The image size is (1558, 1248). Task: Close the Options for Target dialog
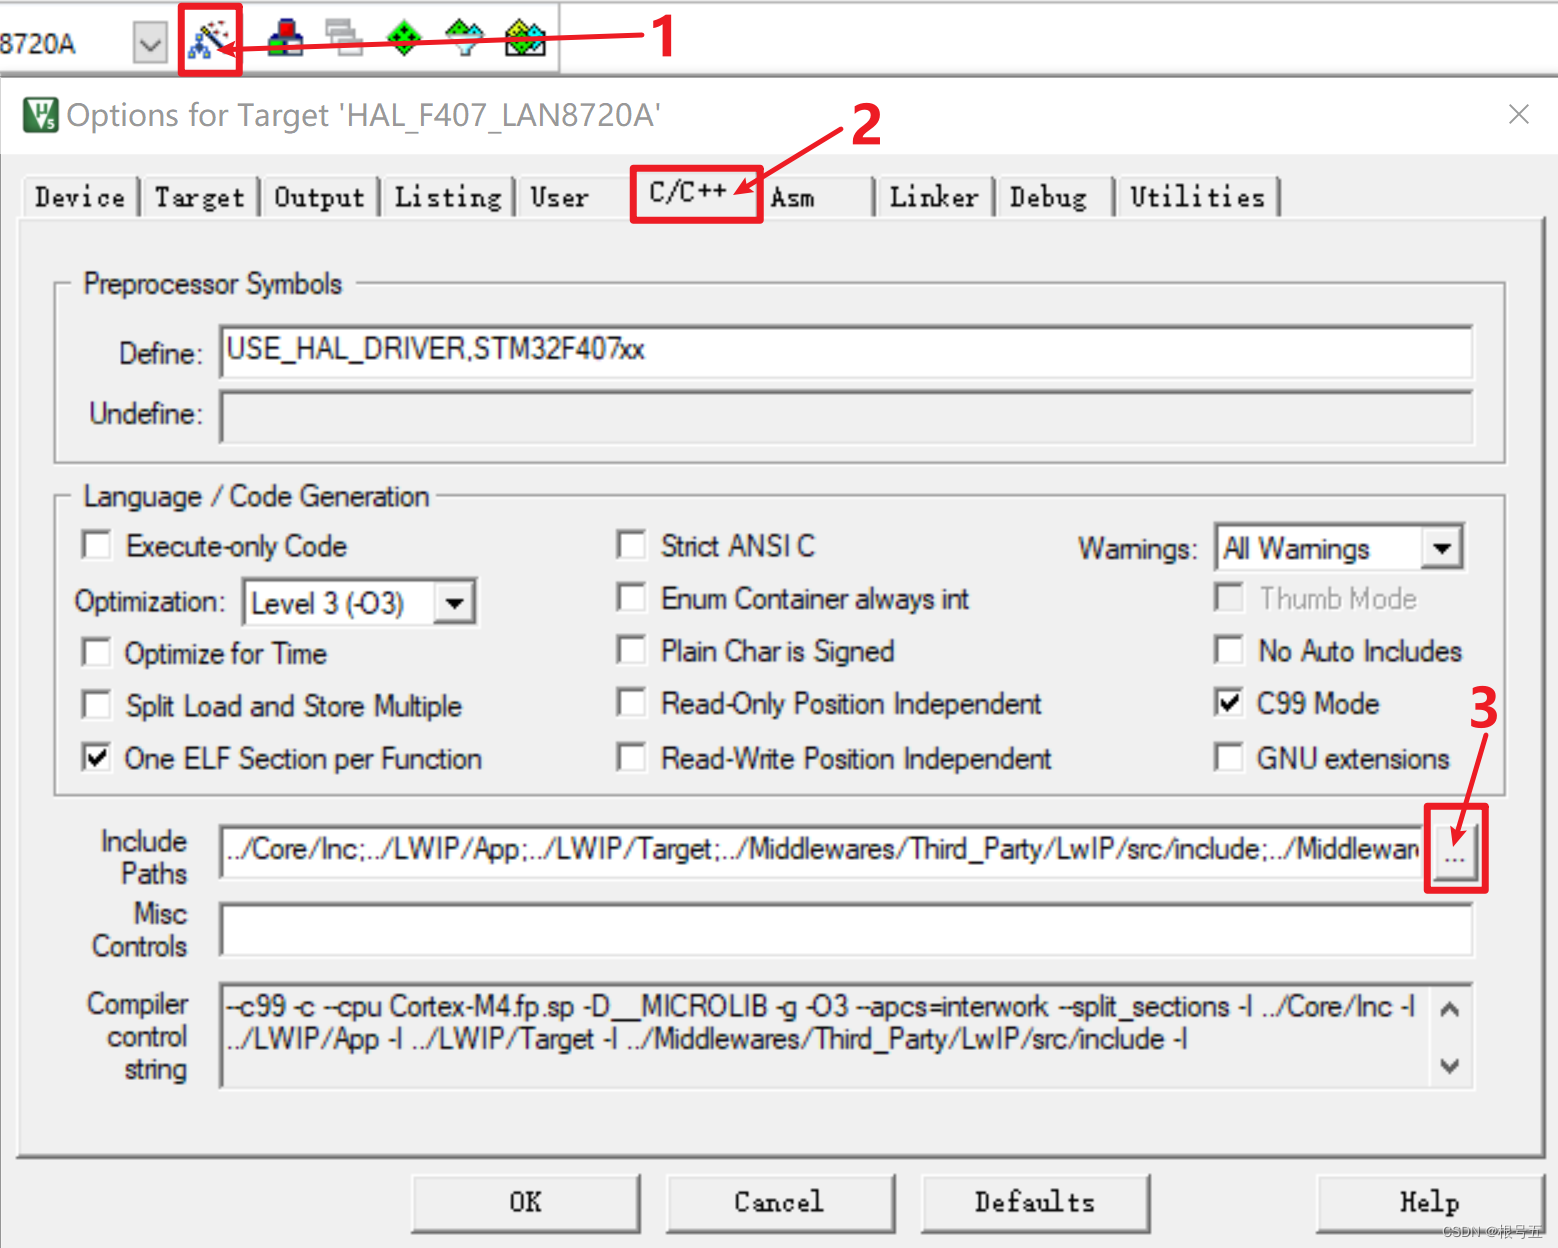1519,114
